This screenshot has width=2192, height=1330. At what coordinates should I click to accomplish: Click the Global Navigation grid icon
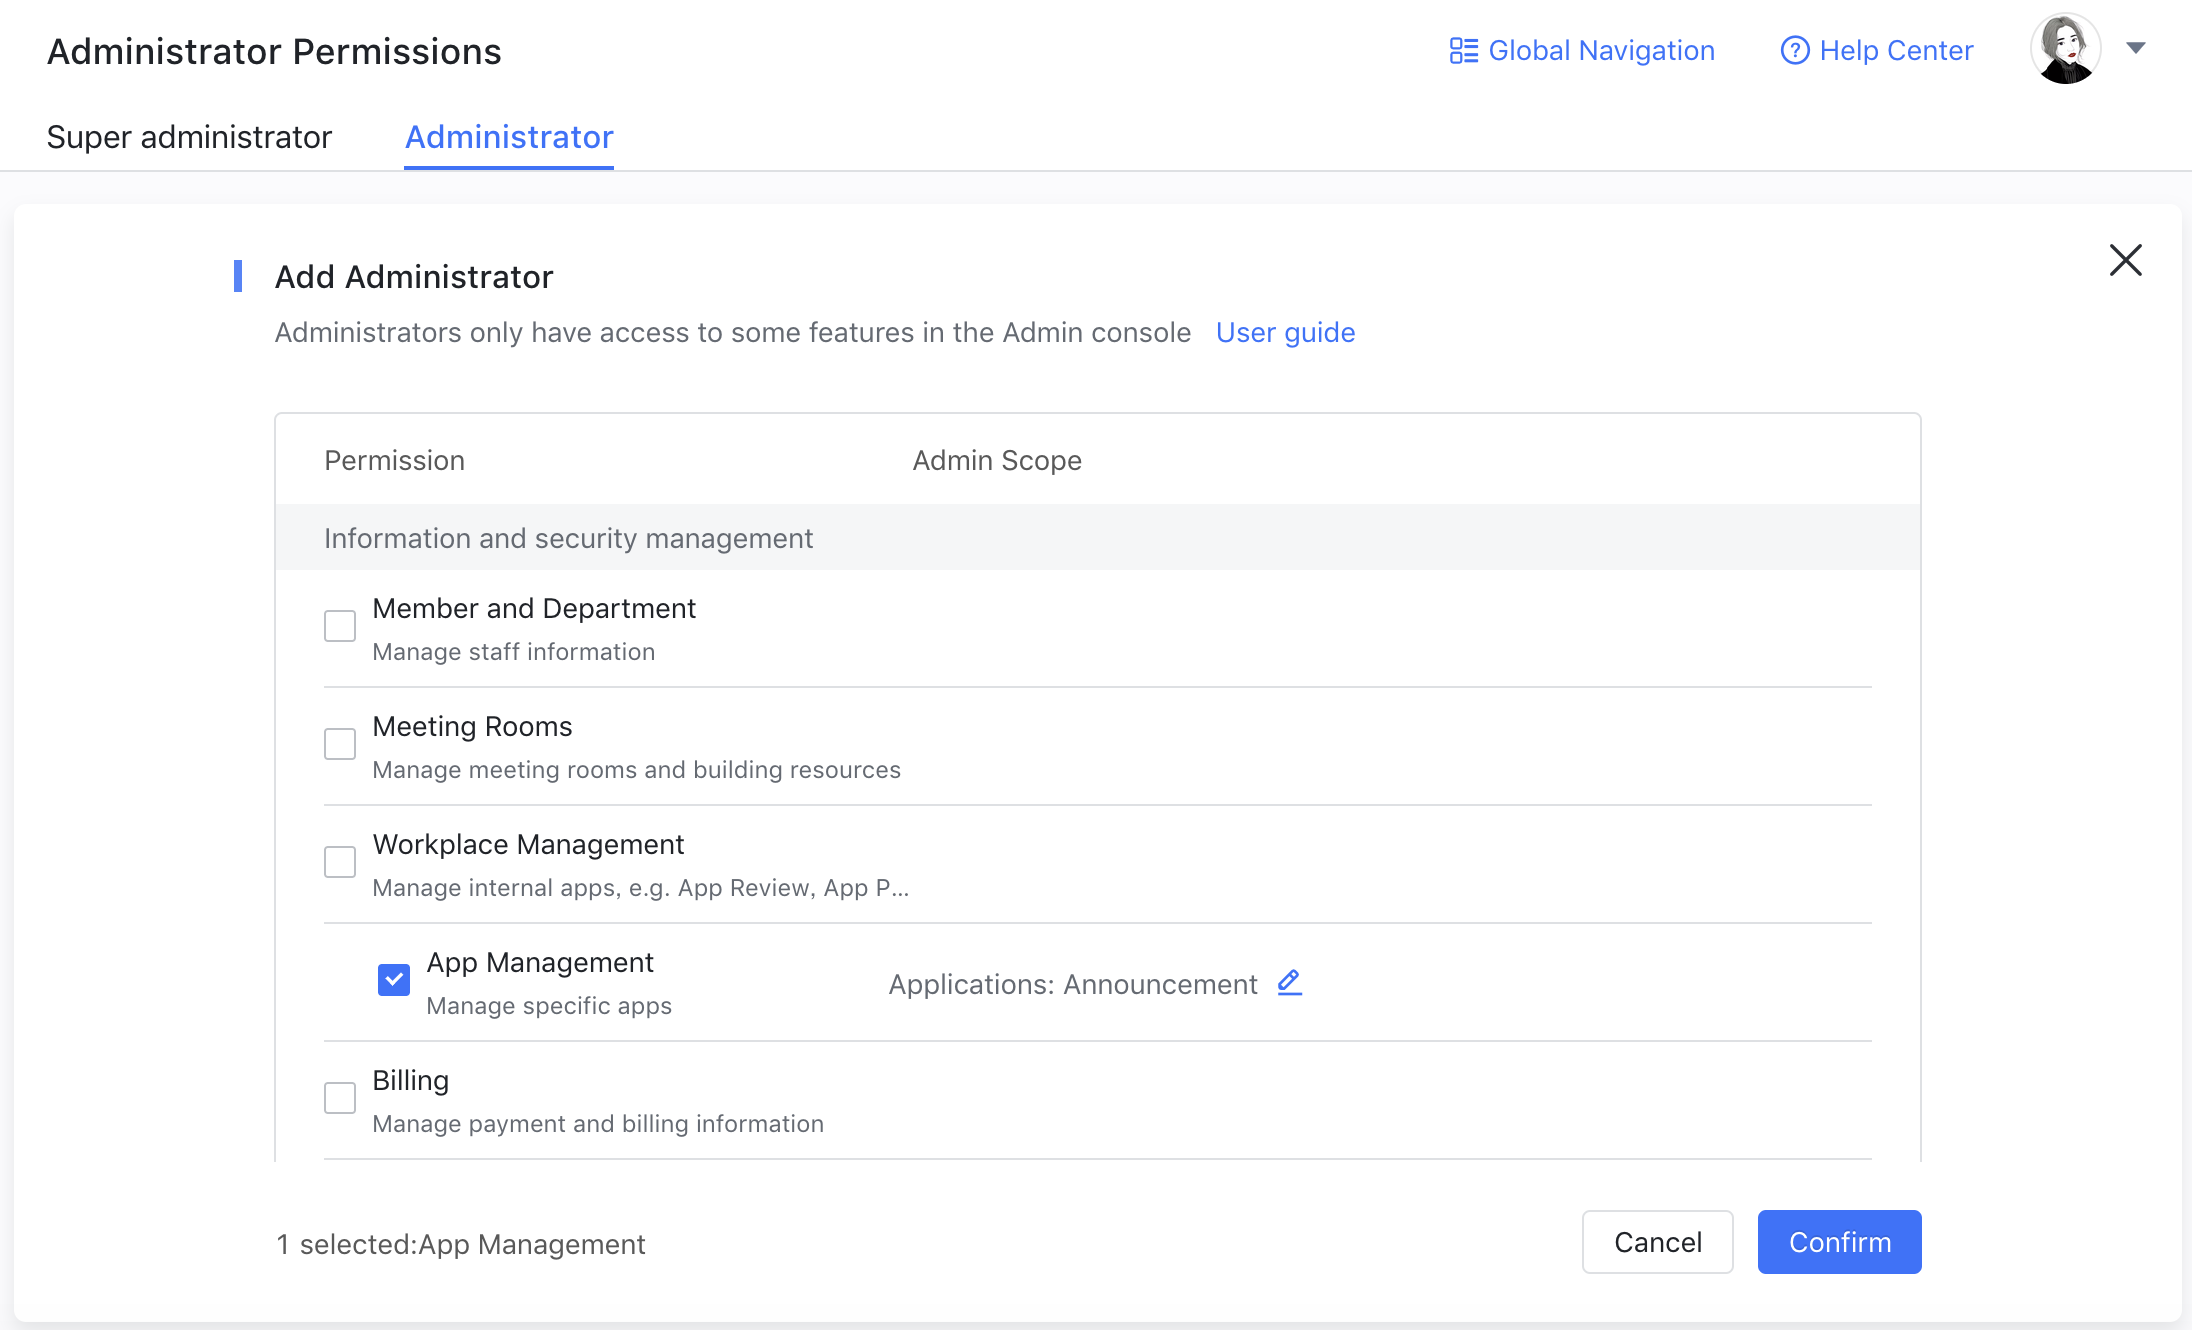pyautogui.click(x=1463, y=50)
